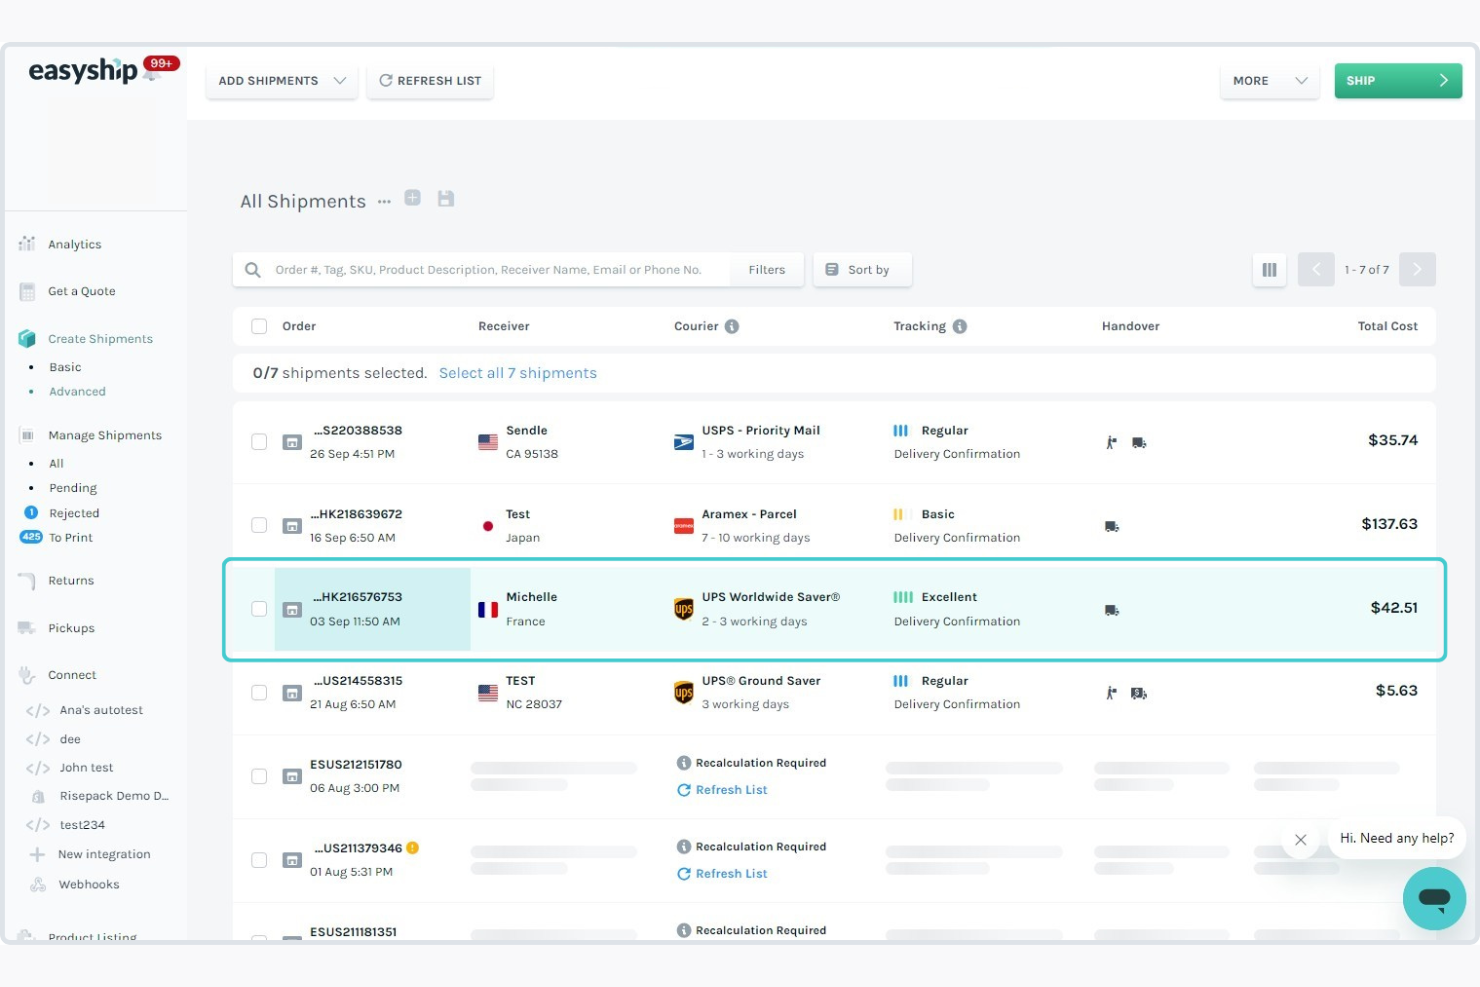Screen dimensions: 1480x987
Task: Click the save view floppy disk icon
Action: 446,198
